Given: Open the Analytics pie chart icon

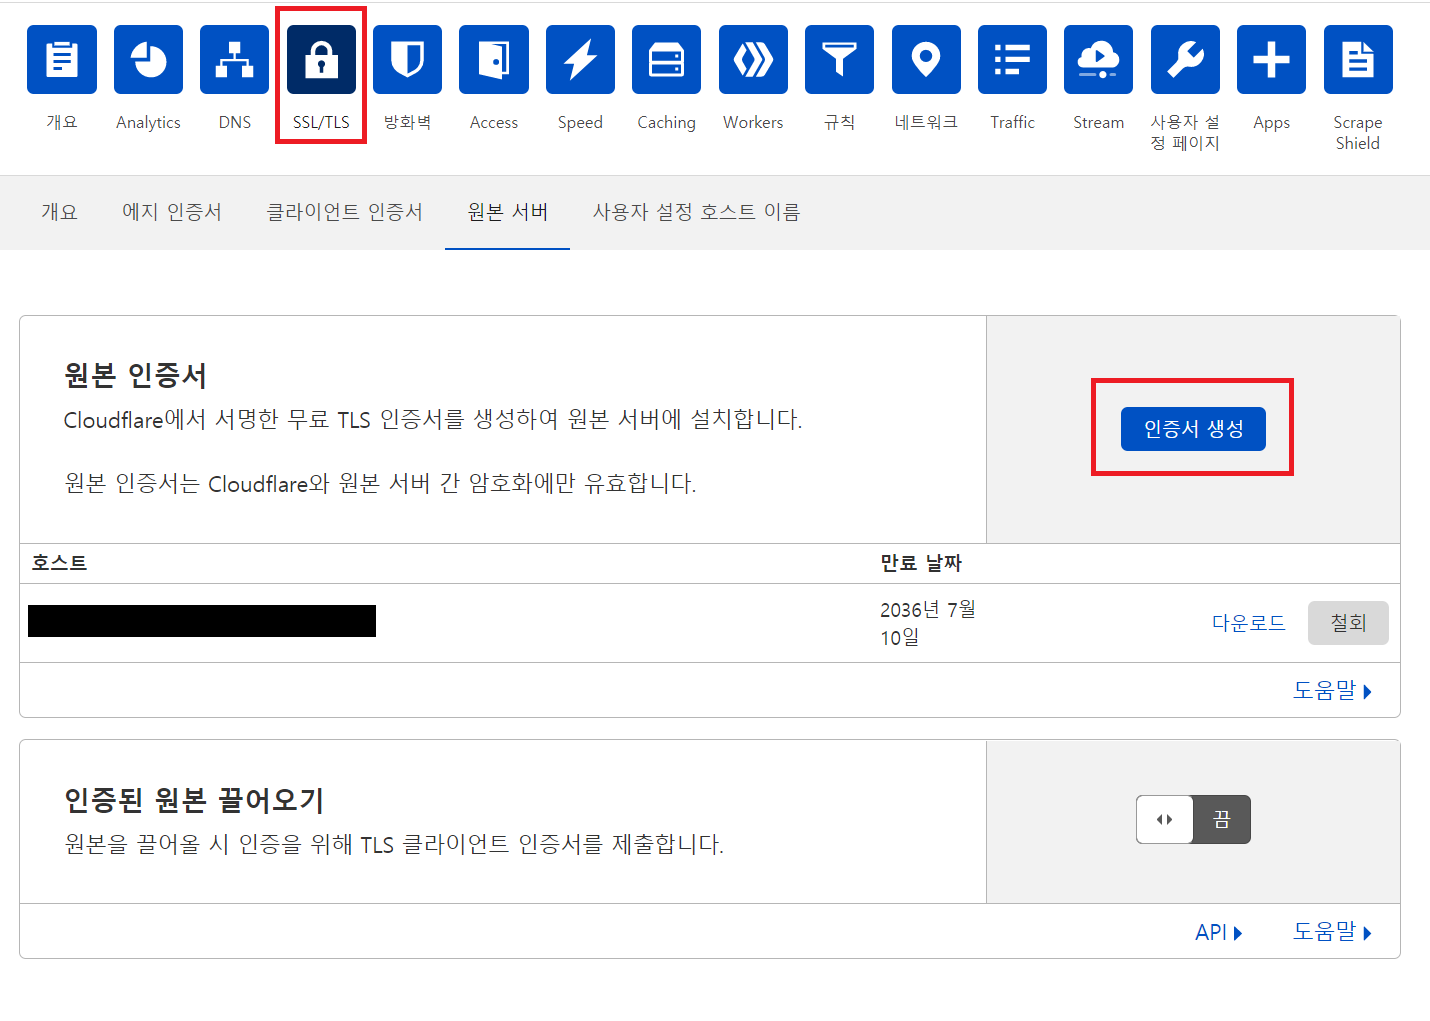Looking at the screenshot, I should [x=148, y=60].
